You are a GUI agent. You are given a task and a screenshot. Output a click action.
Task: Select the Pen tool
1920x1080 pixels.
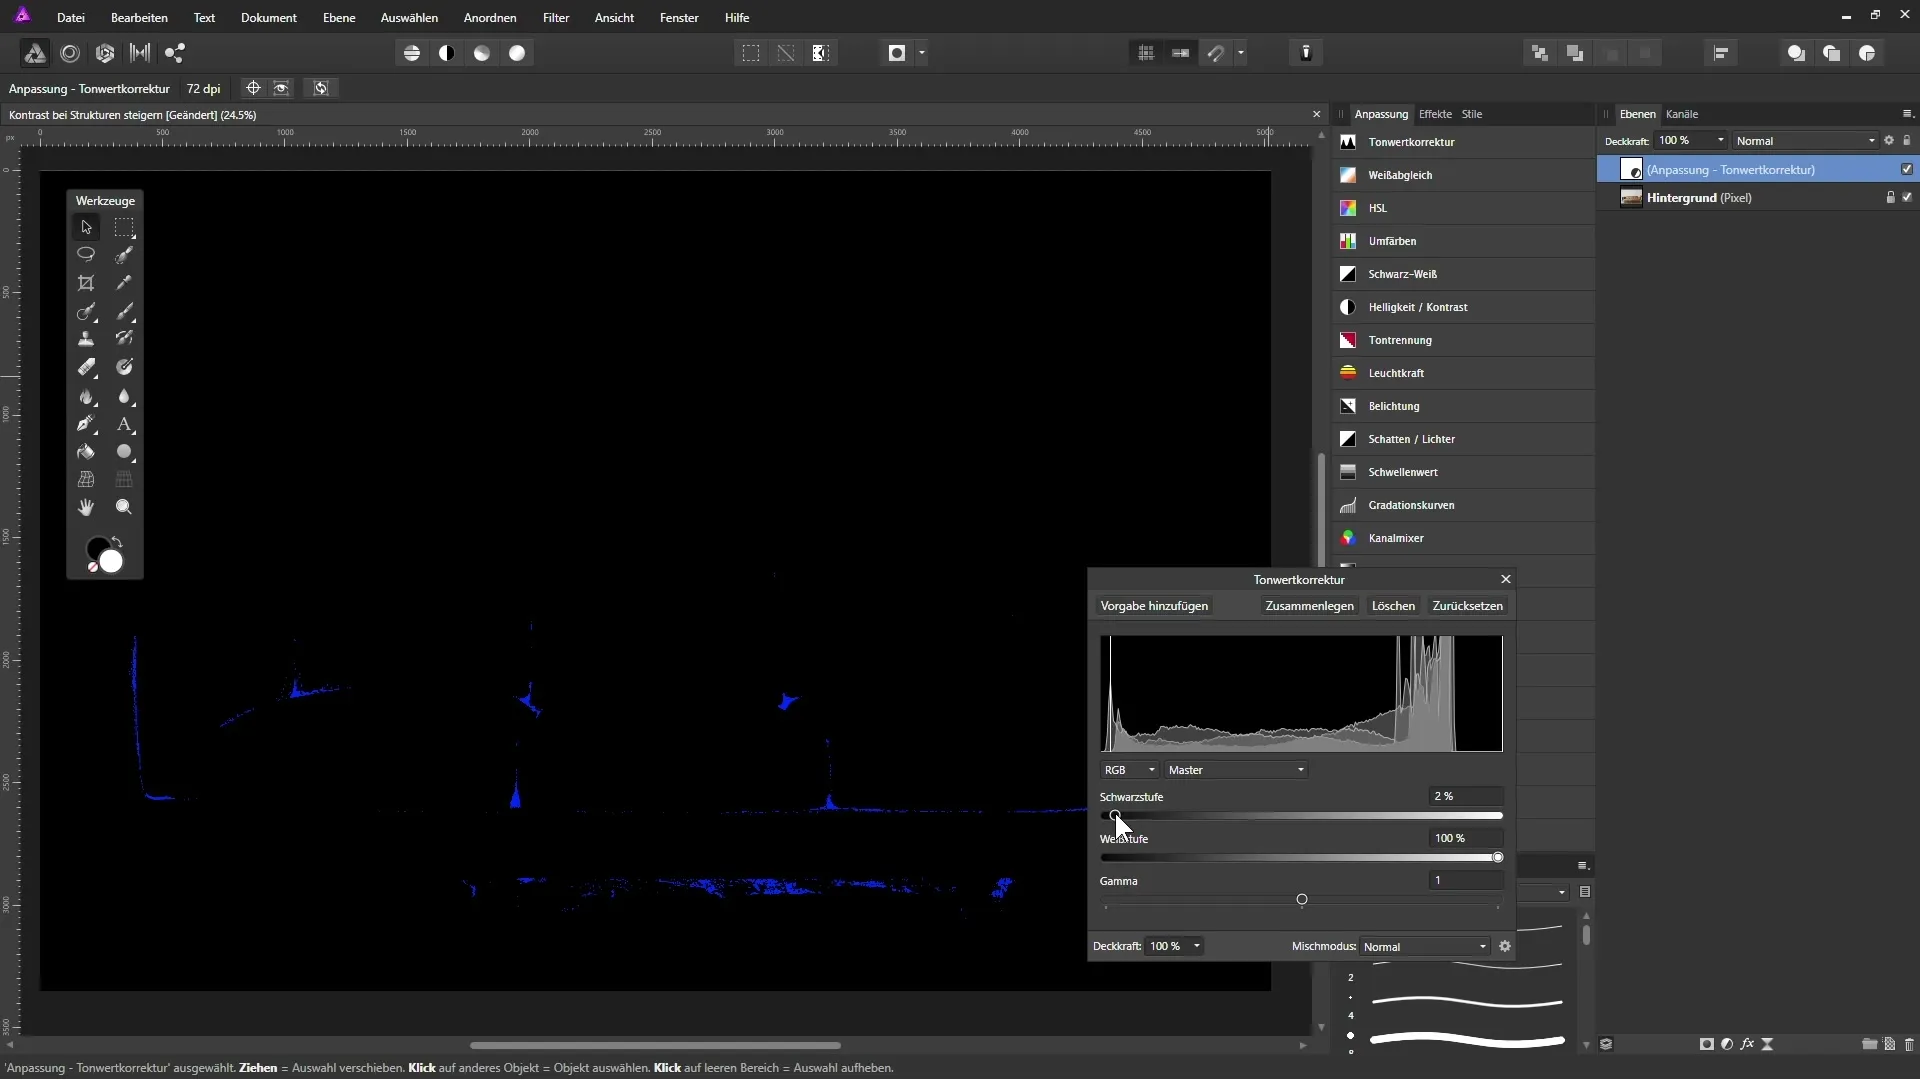point(86,424)
